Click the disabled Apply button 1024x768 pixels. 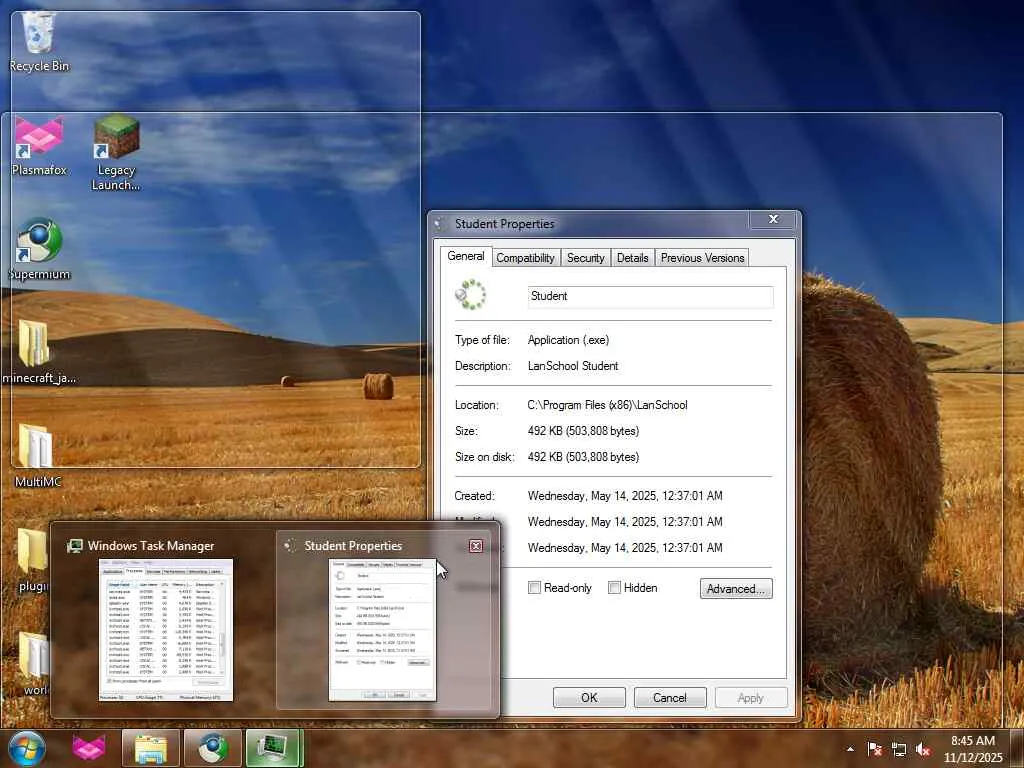(751, 697)
